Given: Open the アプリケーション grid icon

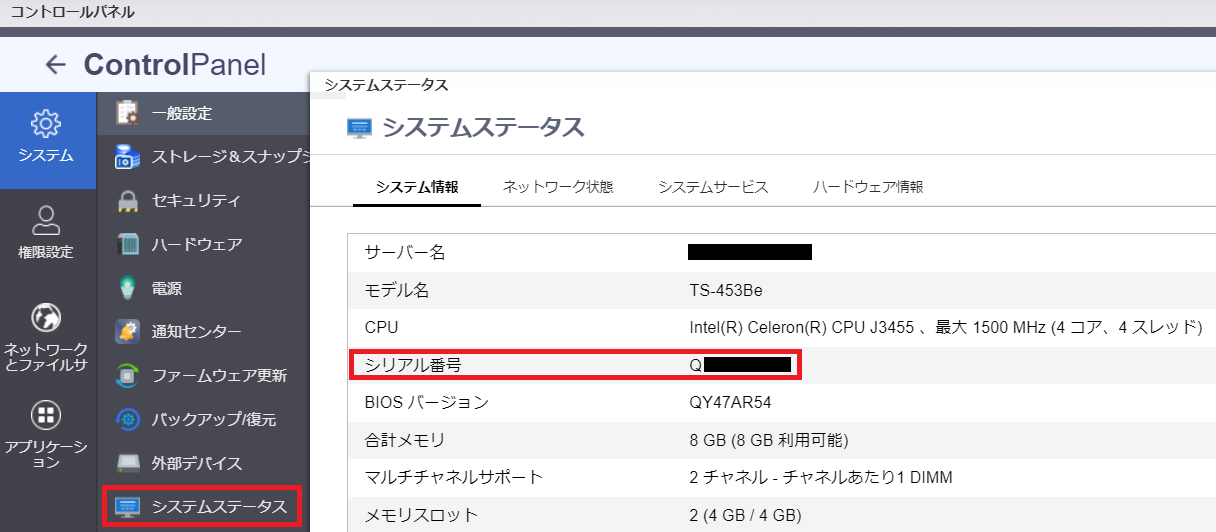Looking at the screenshot, I should coord(46,414).
